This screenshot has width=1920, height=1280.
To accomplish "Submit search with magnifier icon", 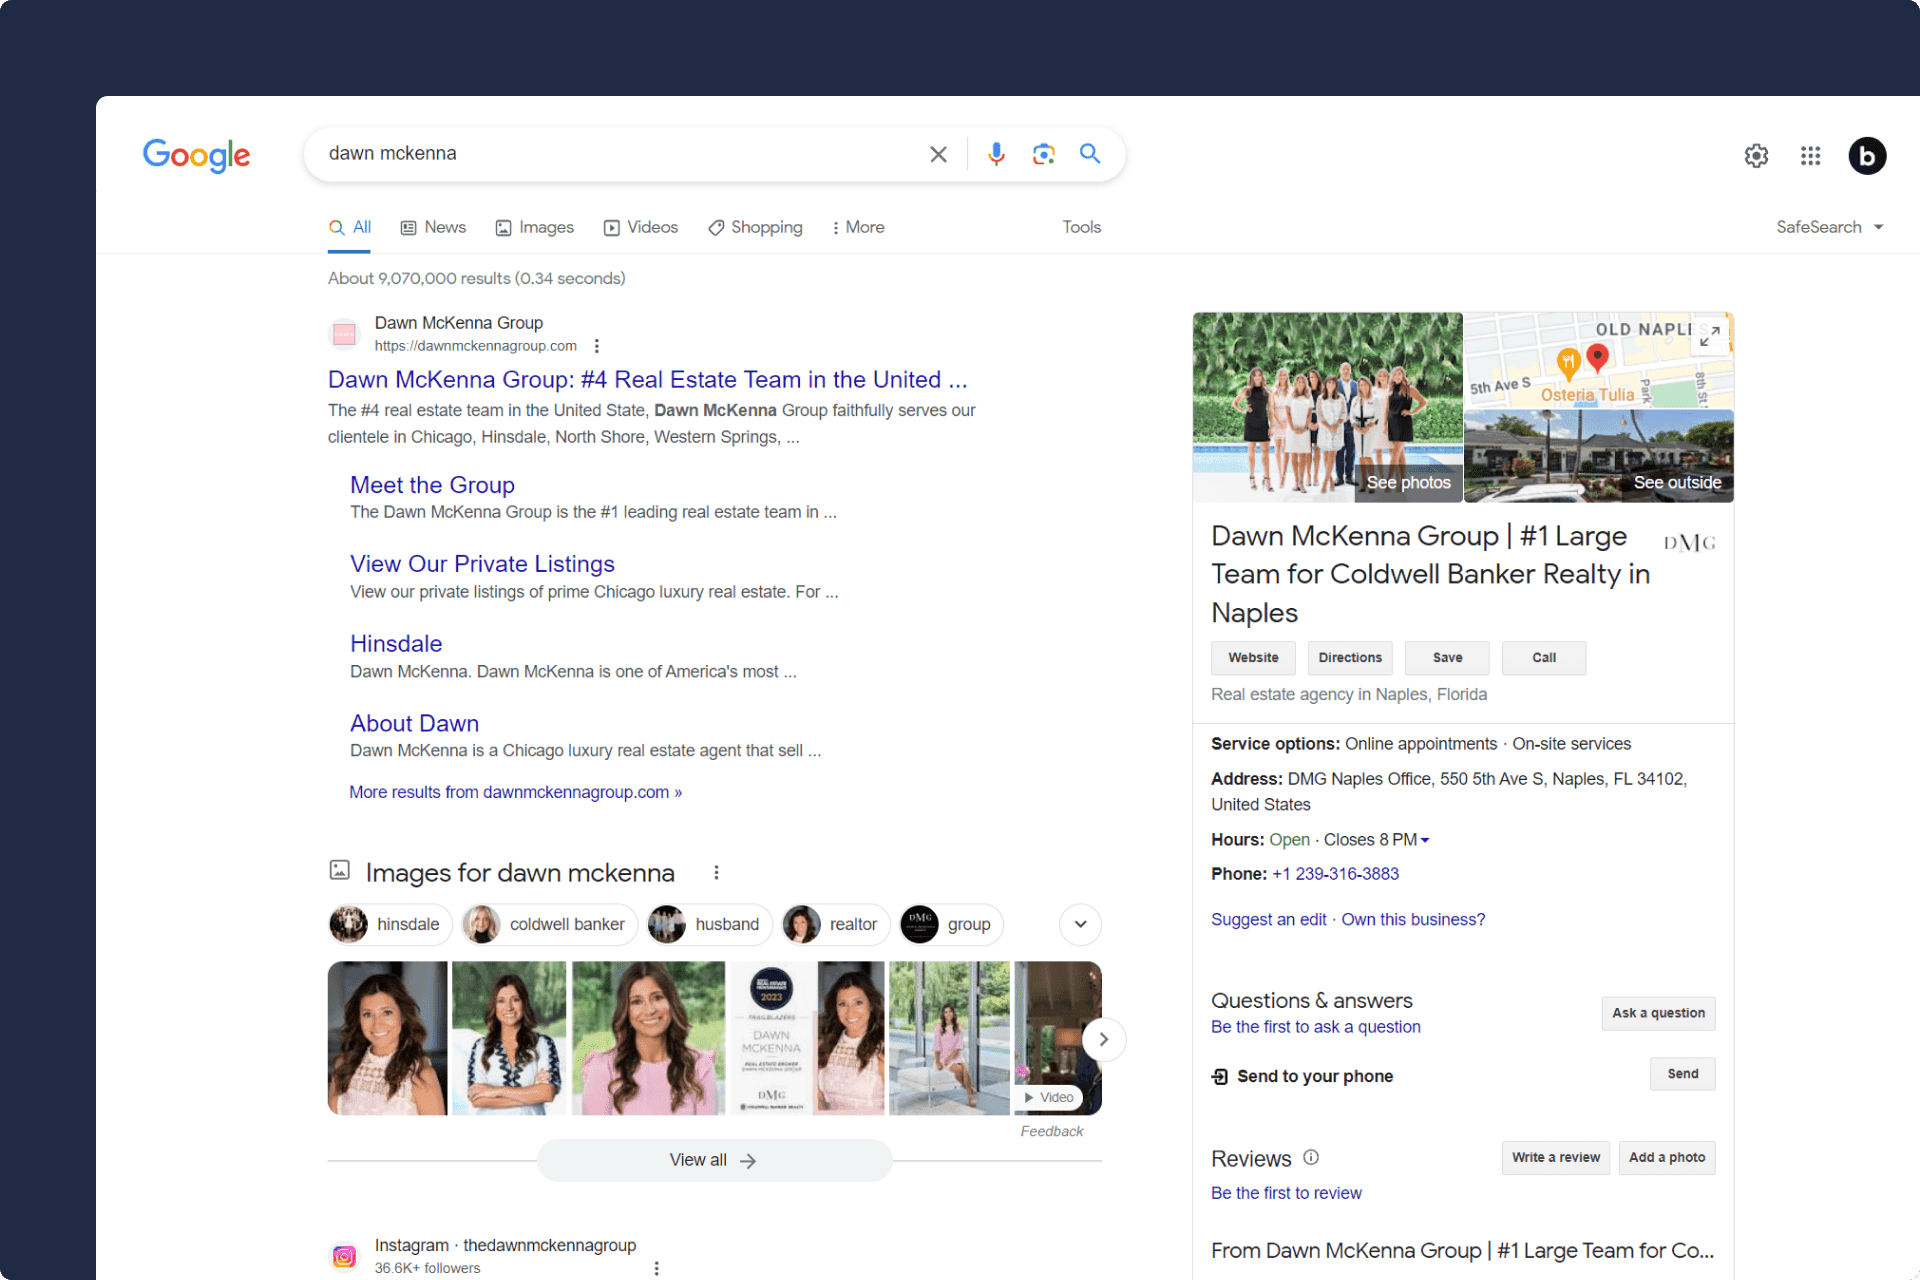I will (x=1090, y=154).
